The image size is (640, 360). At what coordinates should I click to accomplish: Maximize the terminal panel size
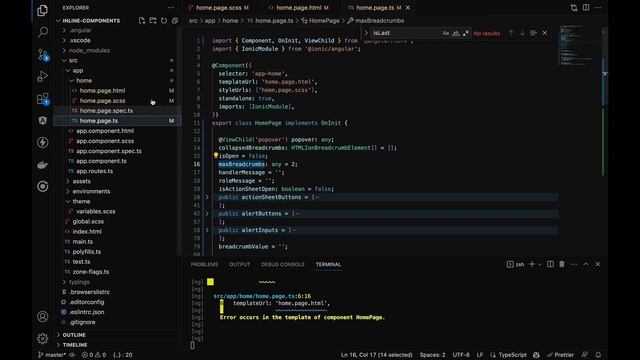coord(586,264)
